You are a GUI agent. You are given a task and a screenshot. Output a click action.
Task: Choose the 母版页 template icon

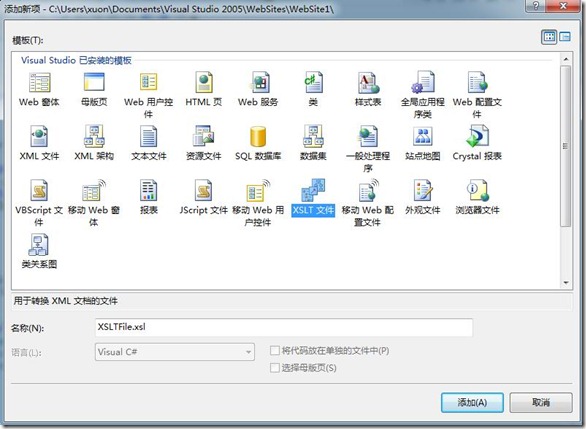click(94, 82)
